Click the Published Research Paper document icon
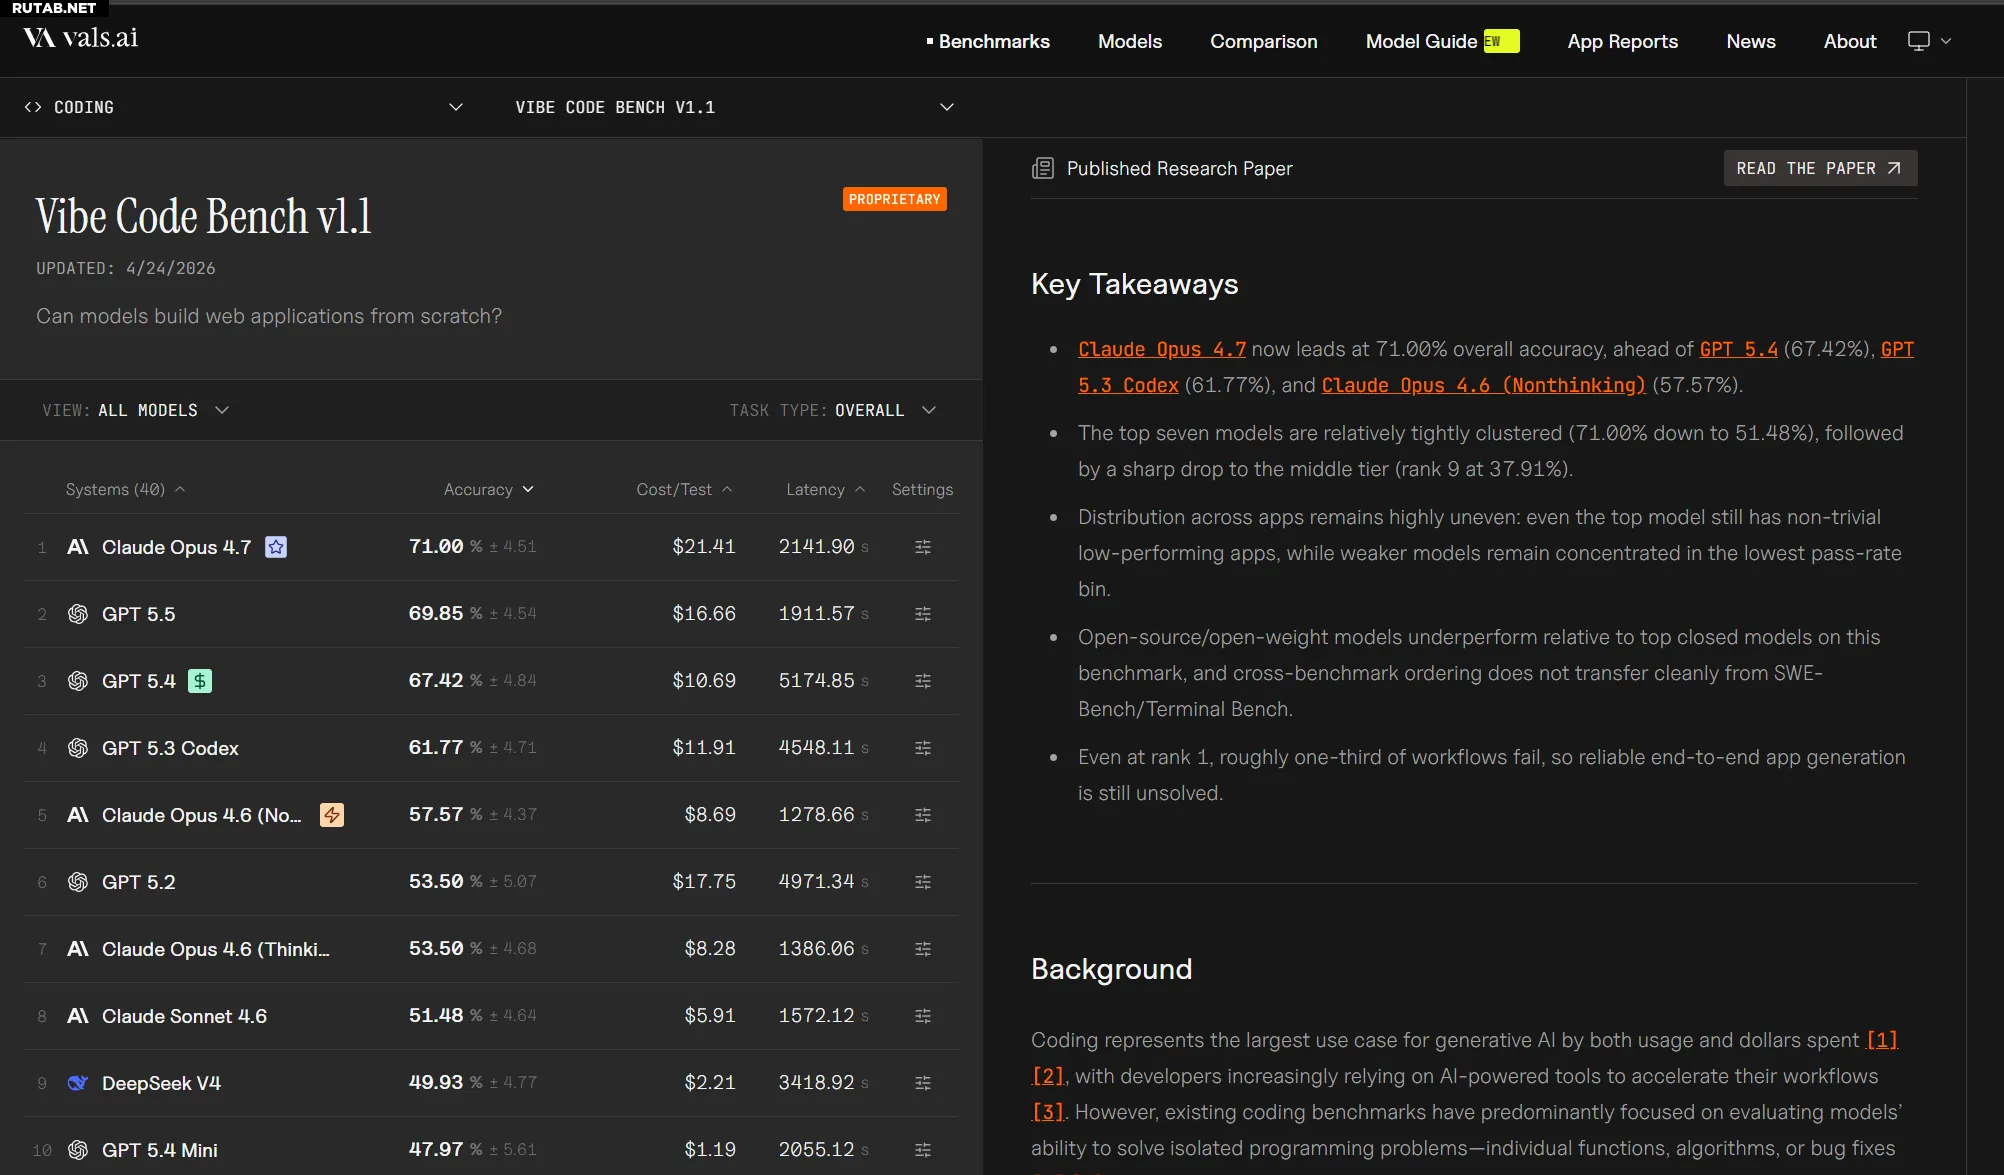2004x1175 pixels. [1043, 168]
